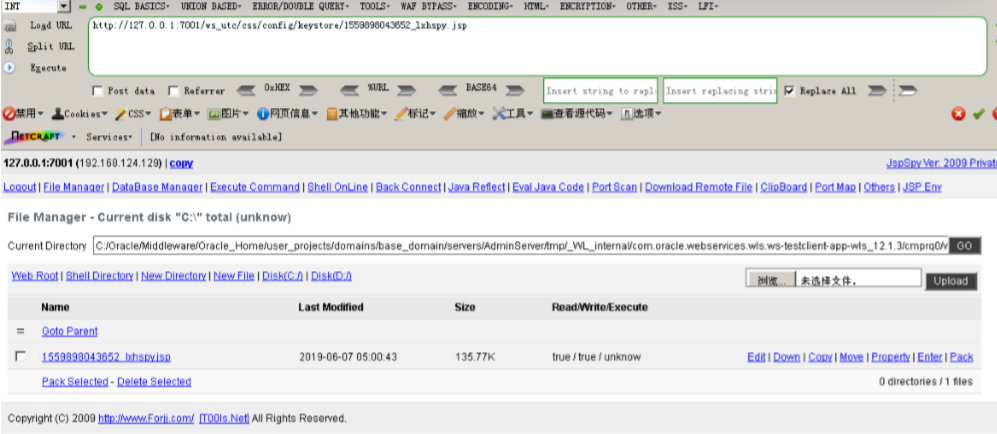This screenshot has height=434, width=997.
Task: Click the Load URL icon in HackBar
Action: click(x=10, y=27)
